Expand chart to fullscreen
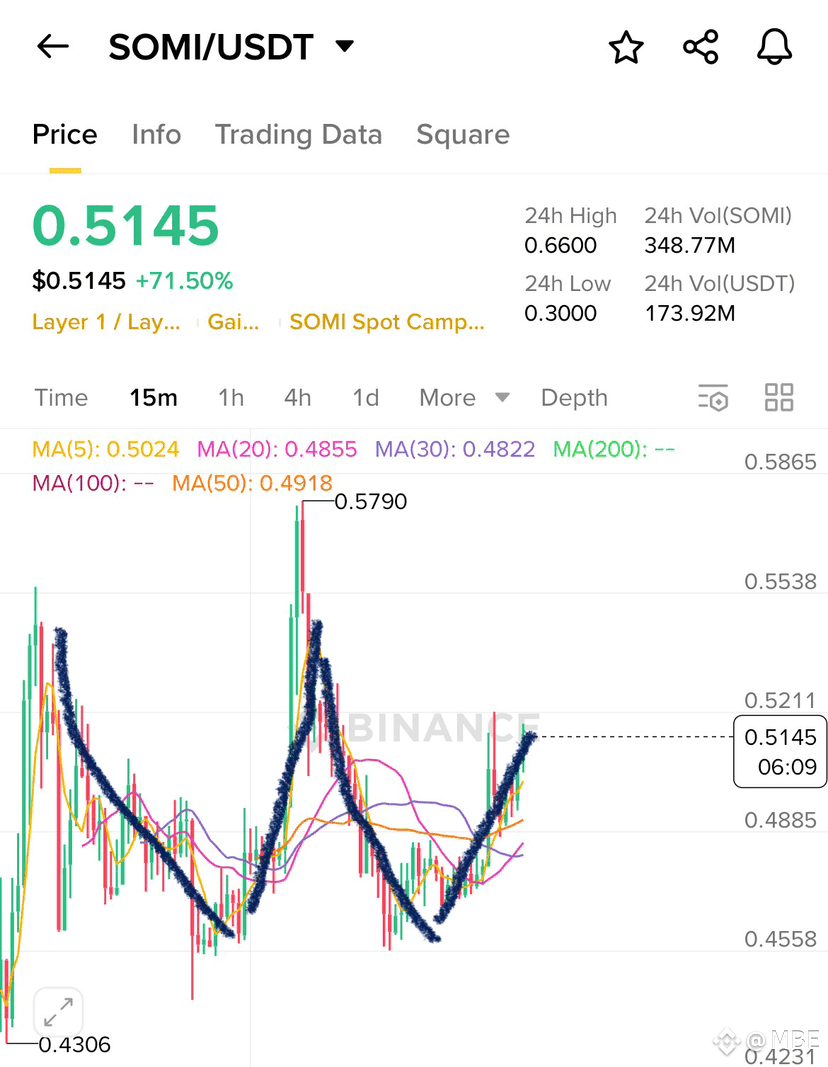Screen dimensions: 828x1067 (x=59, y=1012)
